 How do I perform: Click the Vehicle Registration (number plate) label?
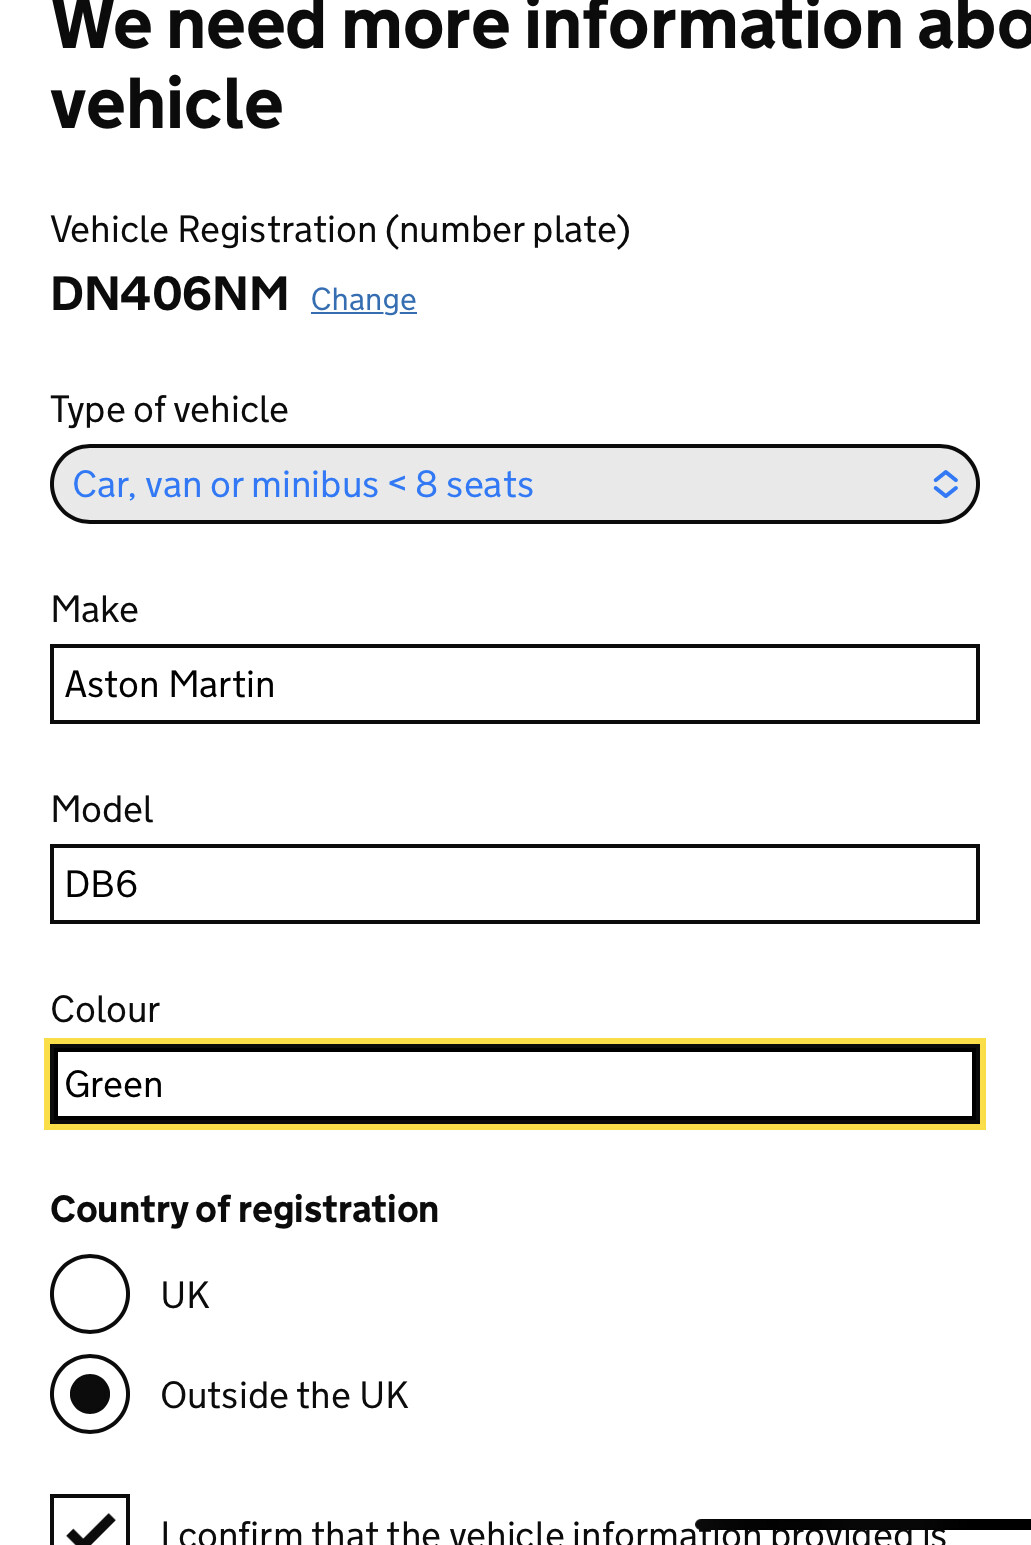point(340,230)
